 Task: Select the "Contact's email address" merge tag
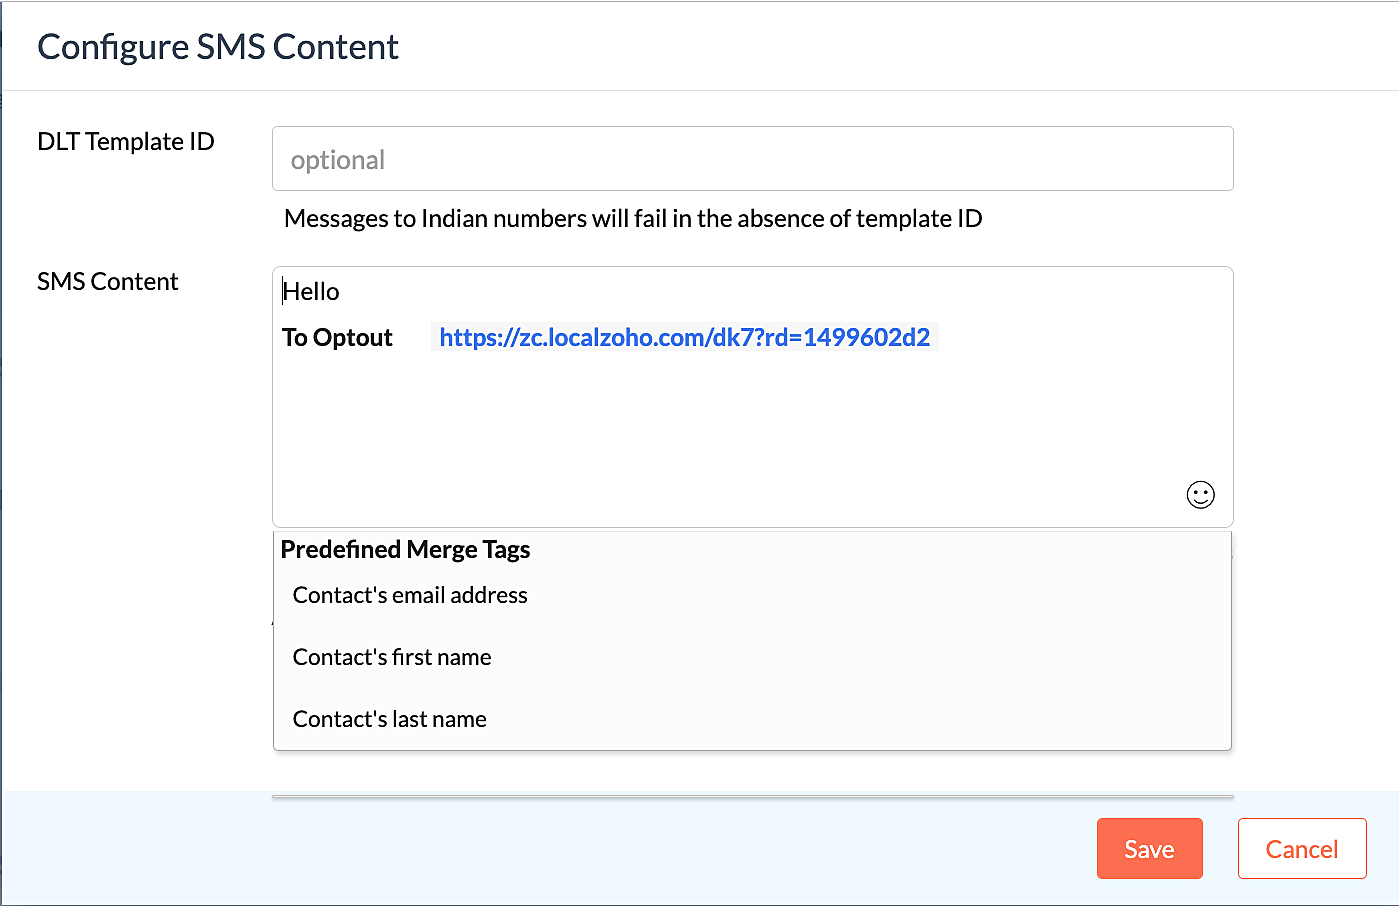(410, 596)
